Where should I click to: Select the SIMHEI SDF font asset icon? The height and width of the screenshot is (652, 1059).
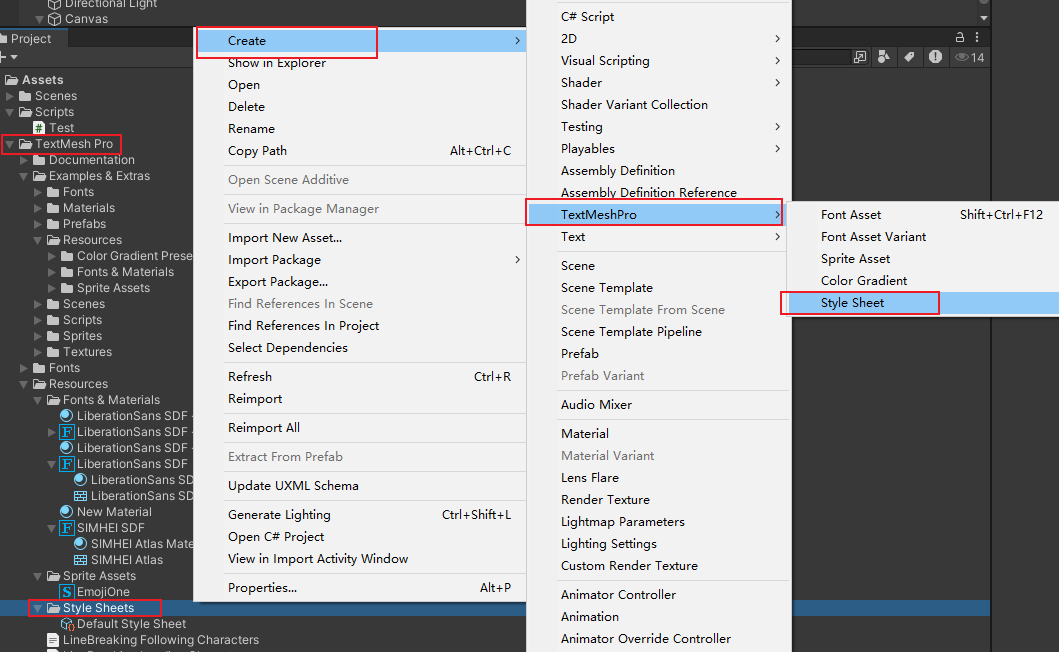coord(67,528)
